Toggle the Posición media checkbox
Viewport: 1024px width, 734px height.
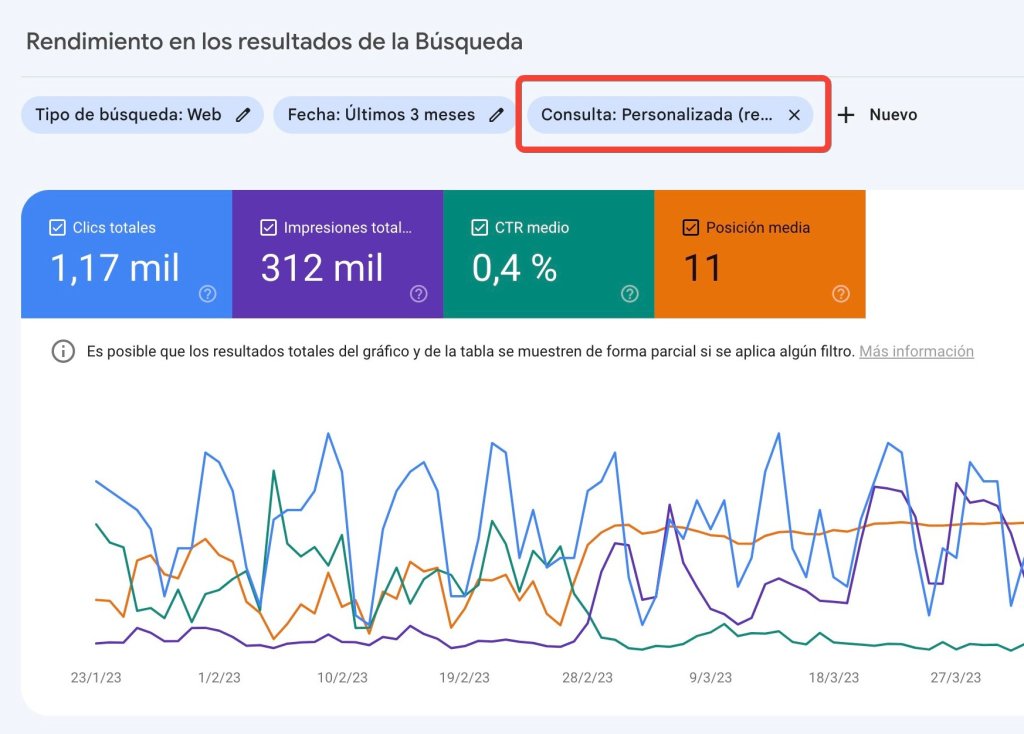click(690, 227)
